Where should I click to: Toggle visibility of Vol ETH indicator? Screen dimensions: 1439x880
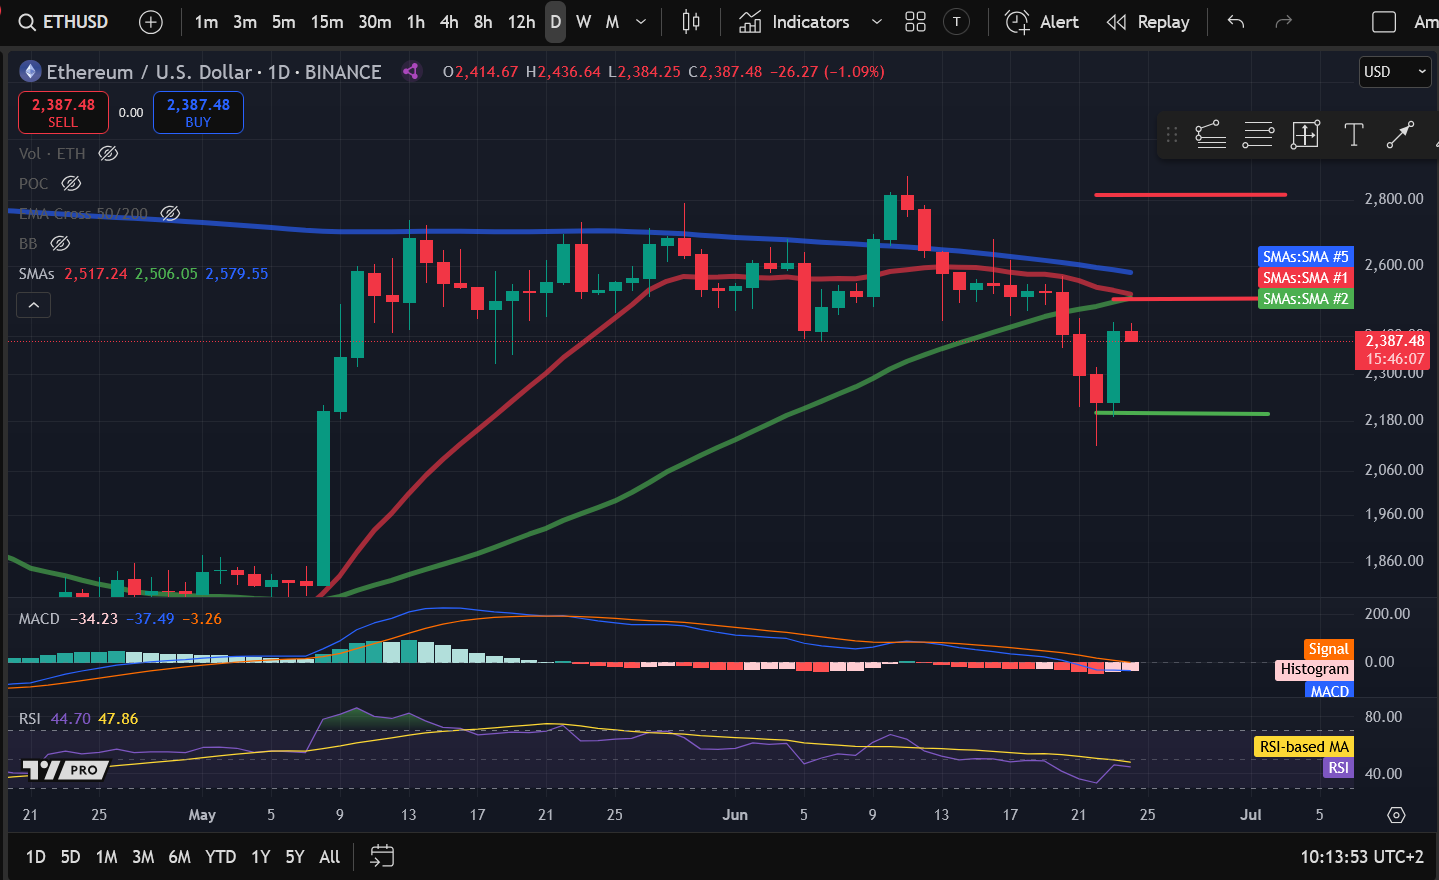point(108,153)
